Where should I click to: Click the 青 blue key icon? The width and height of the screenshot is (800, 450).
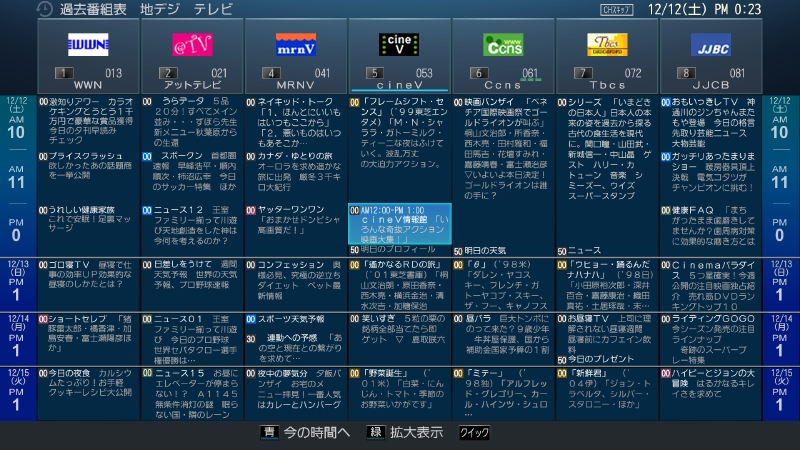point(269,432)
